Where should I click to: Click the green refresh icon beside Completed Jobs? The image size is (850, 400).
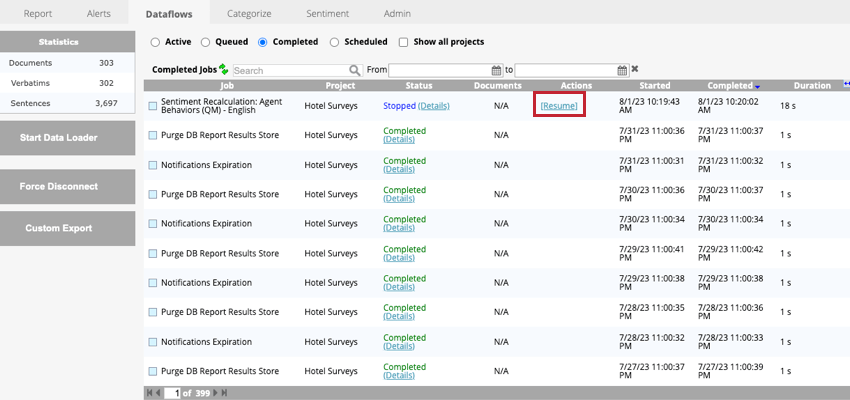click(224, 70)
